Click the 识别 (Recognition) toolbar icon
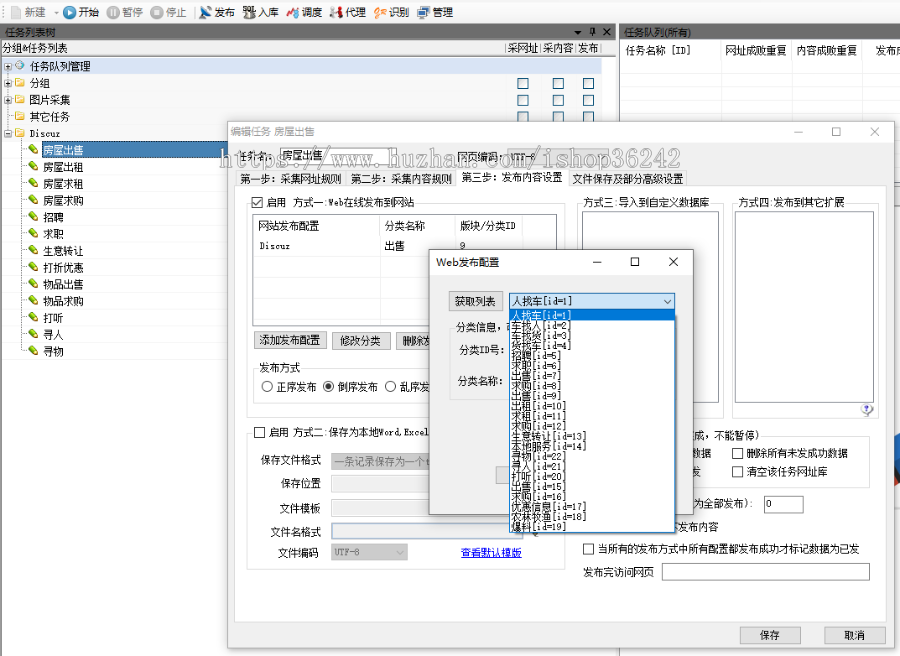Viewport: 900px width, 656px height. (x=399, y=13)
